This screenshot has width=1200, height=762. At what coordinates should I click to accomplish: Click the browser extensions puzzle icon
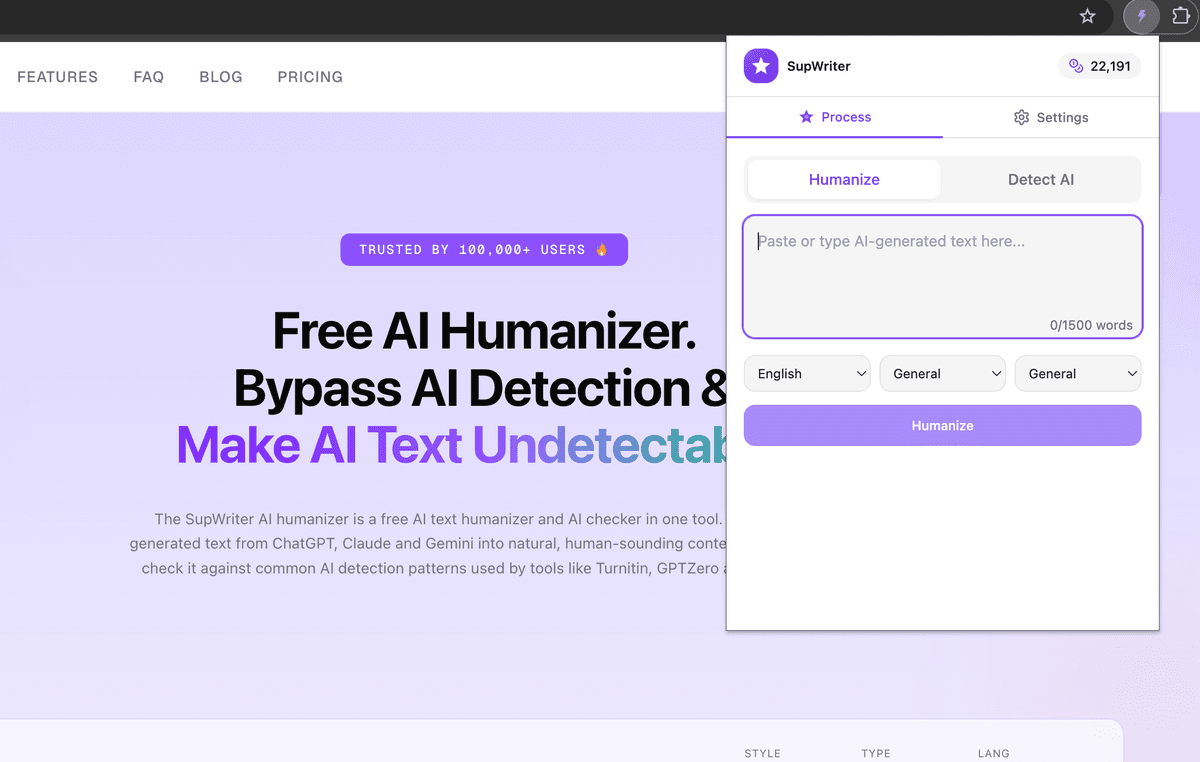click(x=1181, y=17)
